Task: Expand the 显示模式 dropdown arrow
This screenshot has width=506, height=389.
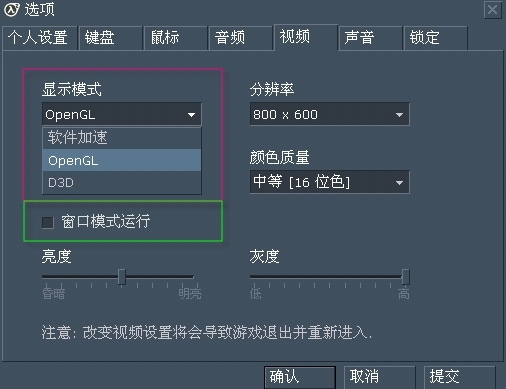Action: (x=191, y=115)
